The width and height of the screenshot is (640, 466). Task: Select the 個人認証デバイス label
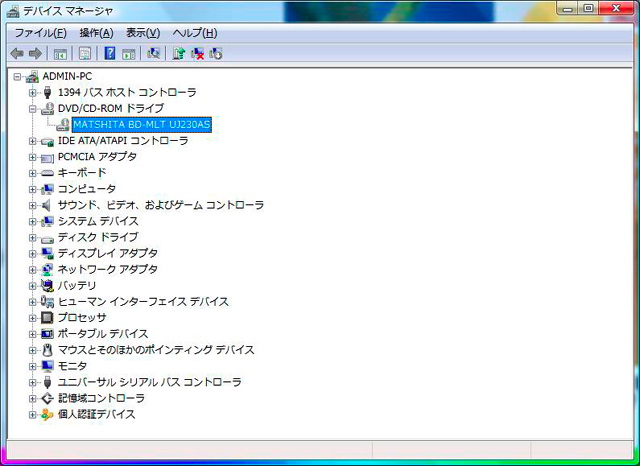(96, 415)
